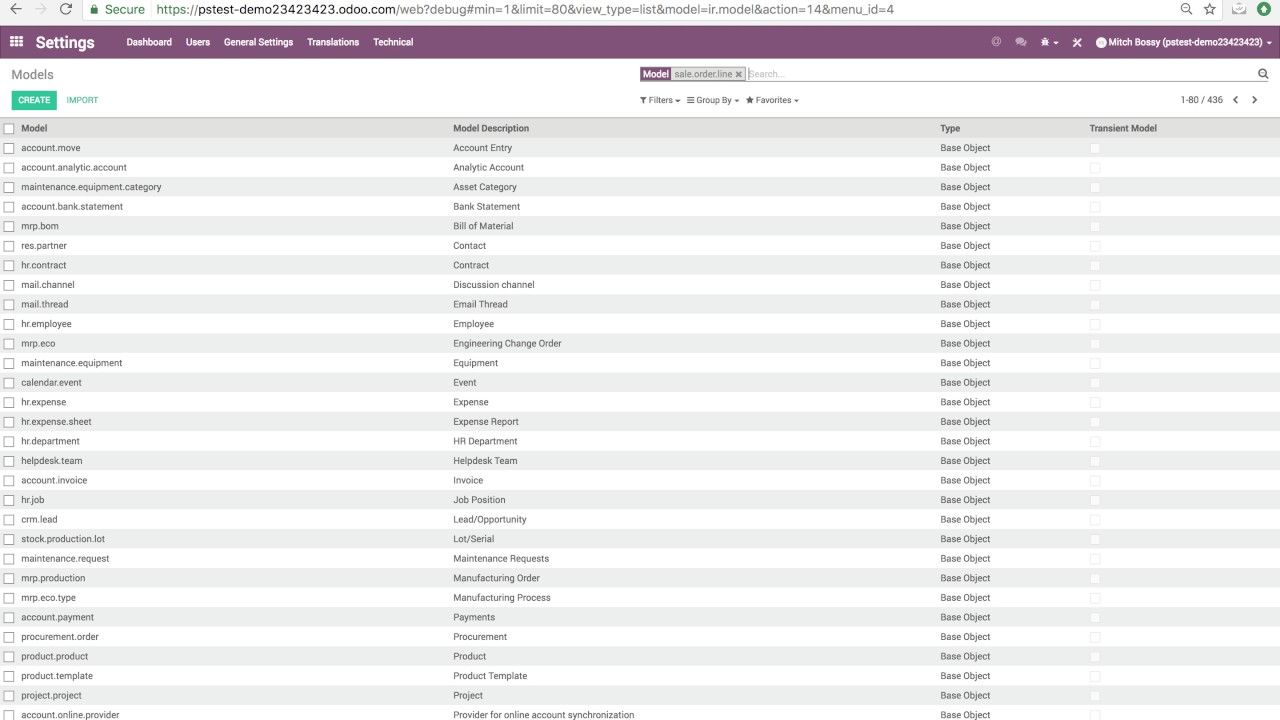This screenshot has width=1280, height=720.
Task: Click the Expense Report description cell
Action: (x=486, y=422)
